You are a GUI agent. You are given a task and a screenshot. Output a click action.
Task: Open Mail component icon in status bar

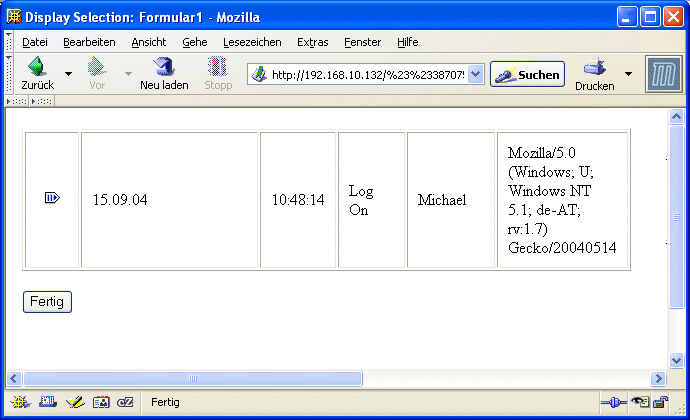46,402
